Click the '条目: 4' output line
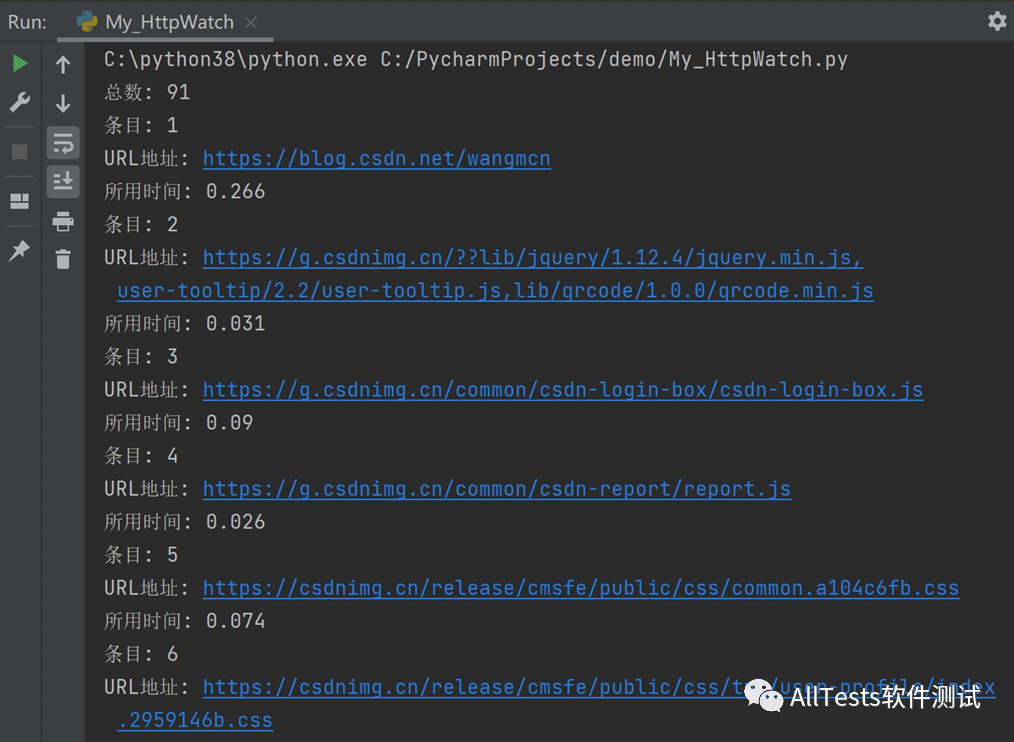The height and width of the screenshot is (742, 1014). point(141,455)
